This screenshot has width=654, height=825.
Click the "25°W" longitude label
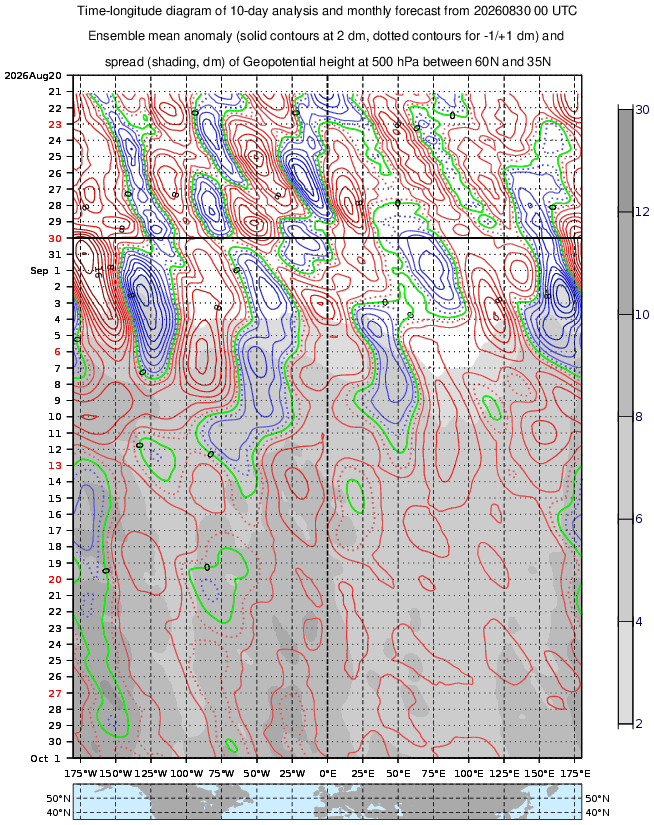(x=292, y=773)
